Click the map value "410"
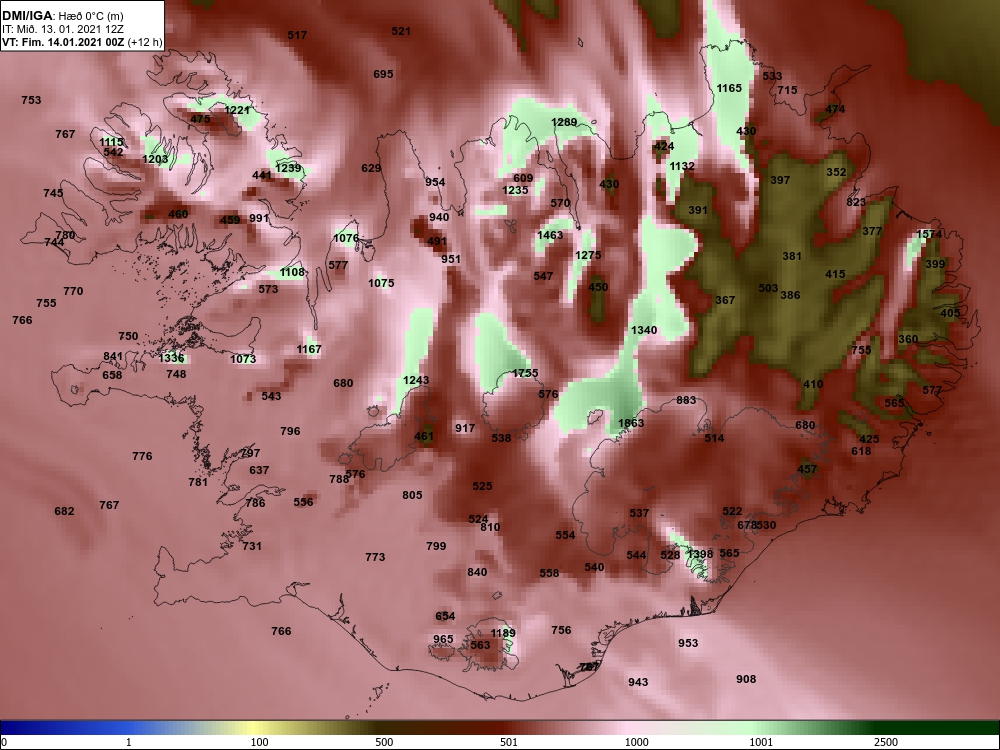This screenshot has height=750, width=1000. [x=813, y=385]
